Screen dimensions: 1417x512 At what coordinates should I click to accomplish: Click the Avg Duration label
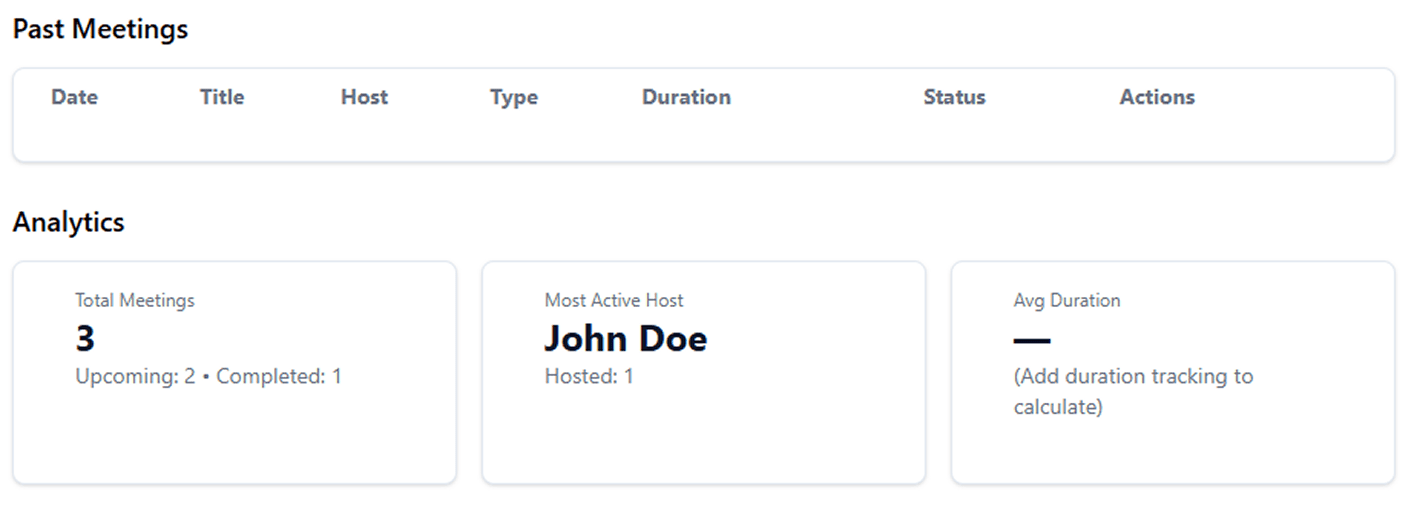click(1067, 300)
